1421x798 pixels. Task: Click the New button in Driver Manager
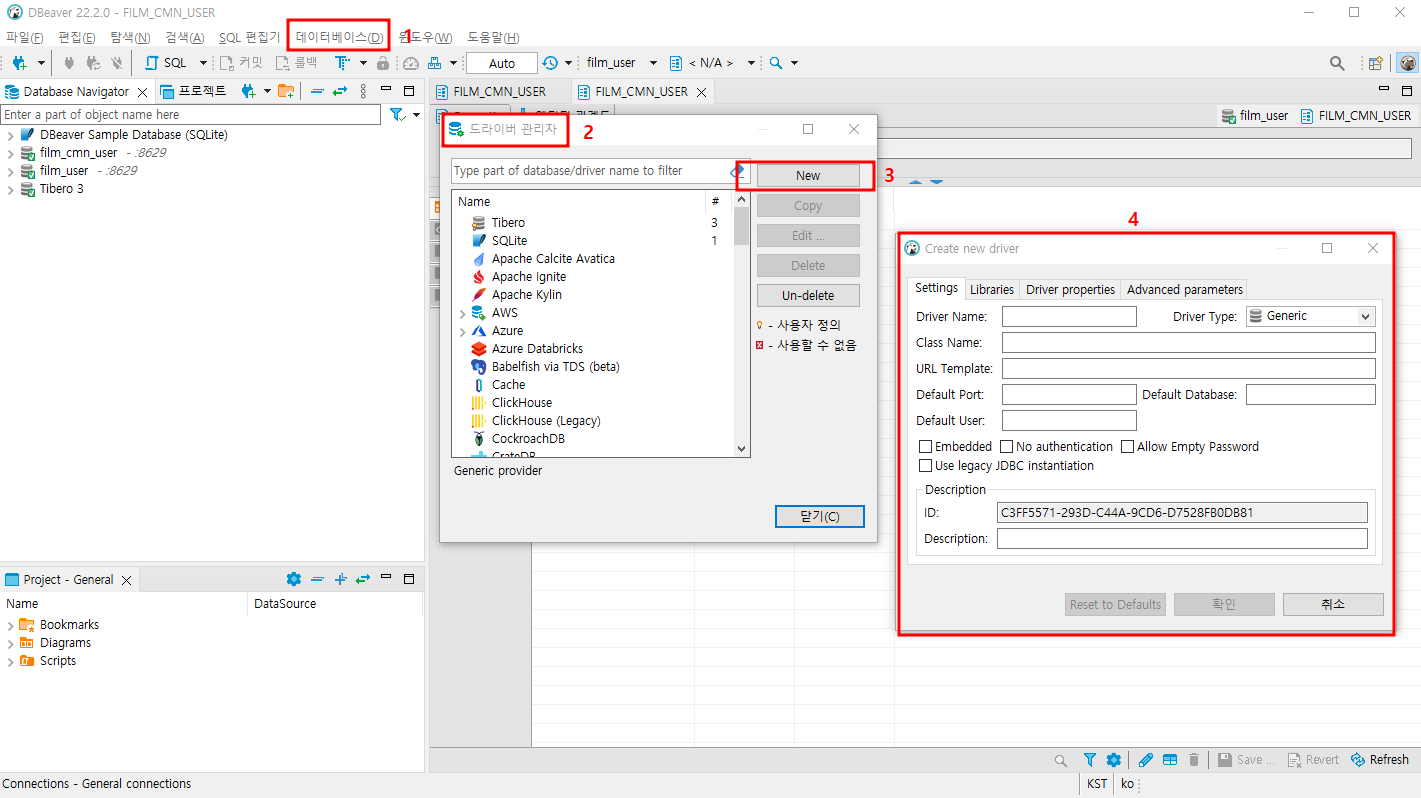(x=808, y=176)
